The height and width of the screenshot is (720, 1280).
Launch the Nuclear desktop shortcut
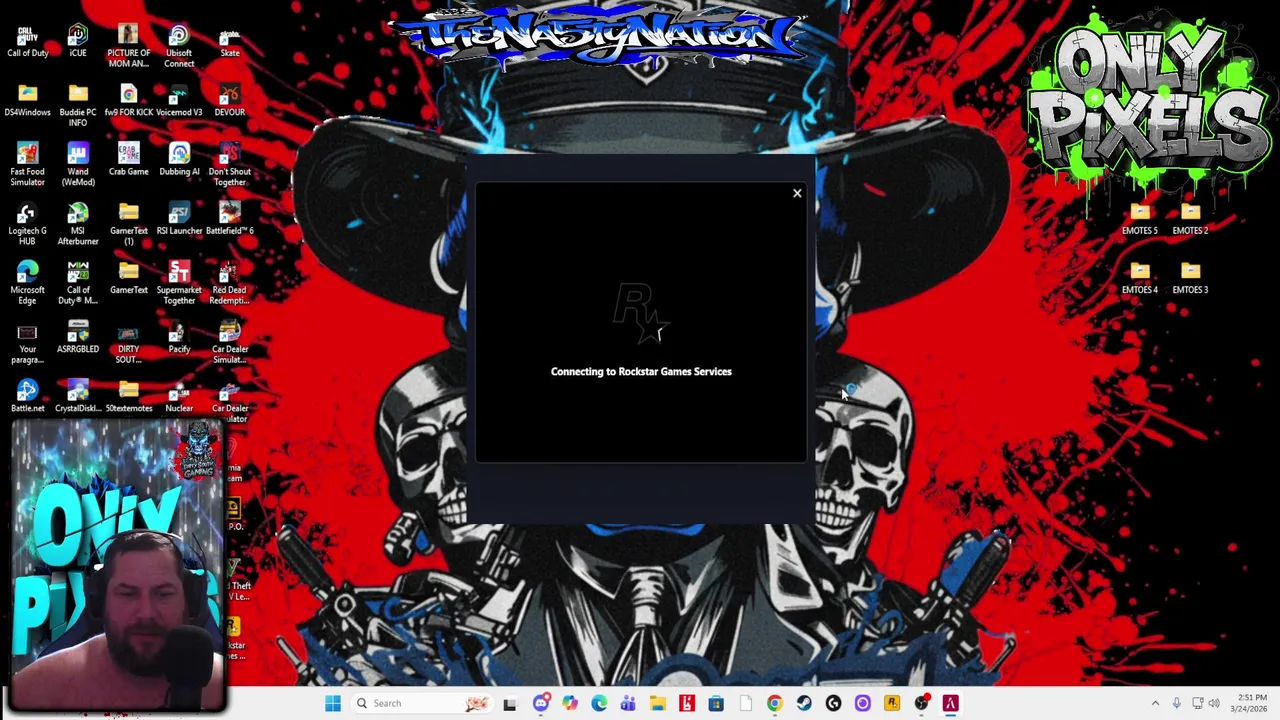(179, 397)
